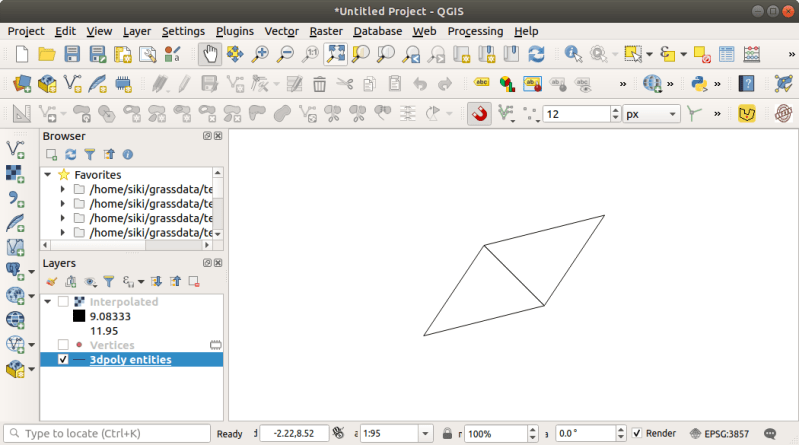Select the Identify Features tool
The image size is (799, 445).
(573, 54)
